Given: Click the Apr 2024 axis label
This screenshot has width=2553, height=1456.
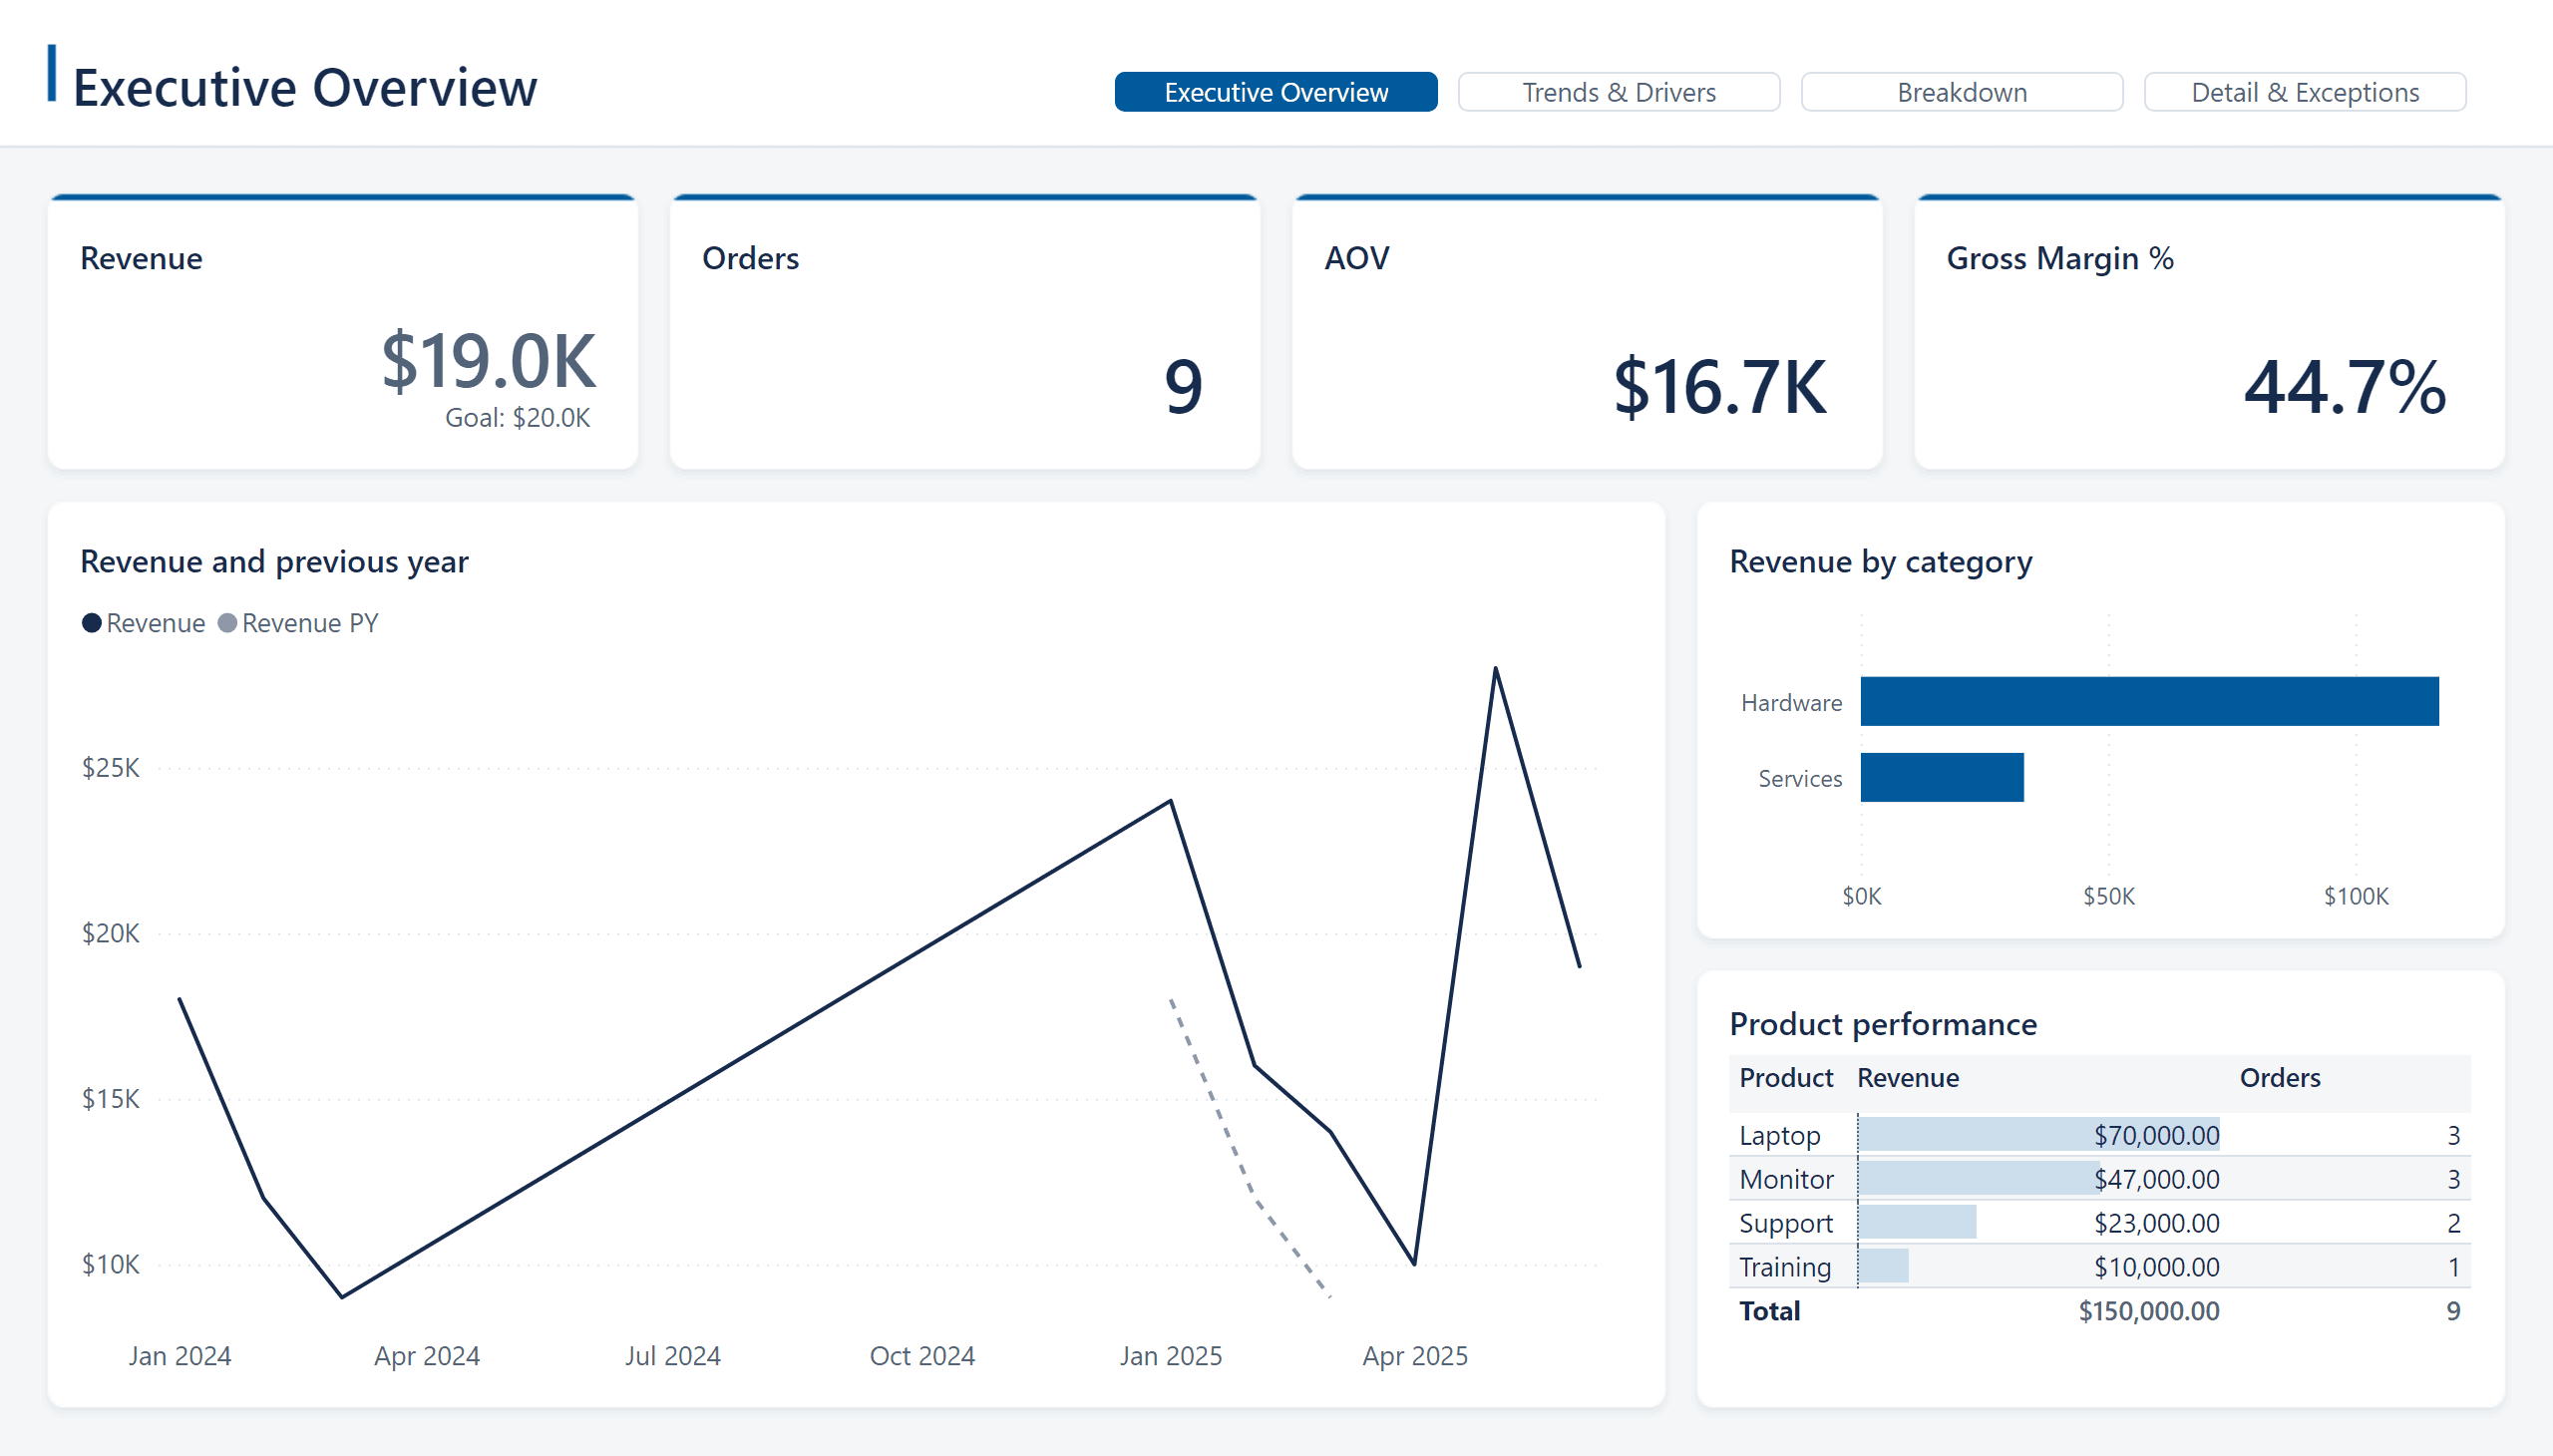Looking at the screenshot, I should tap(426, 1356).
